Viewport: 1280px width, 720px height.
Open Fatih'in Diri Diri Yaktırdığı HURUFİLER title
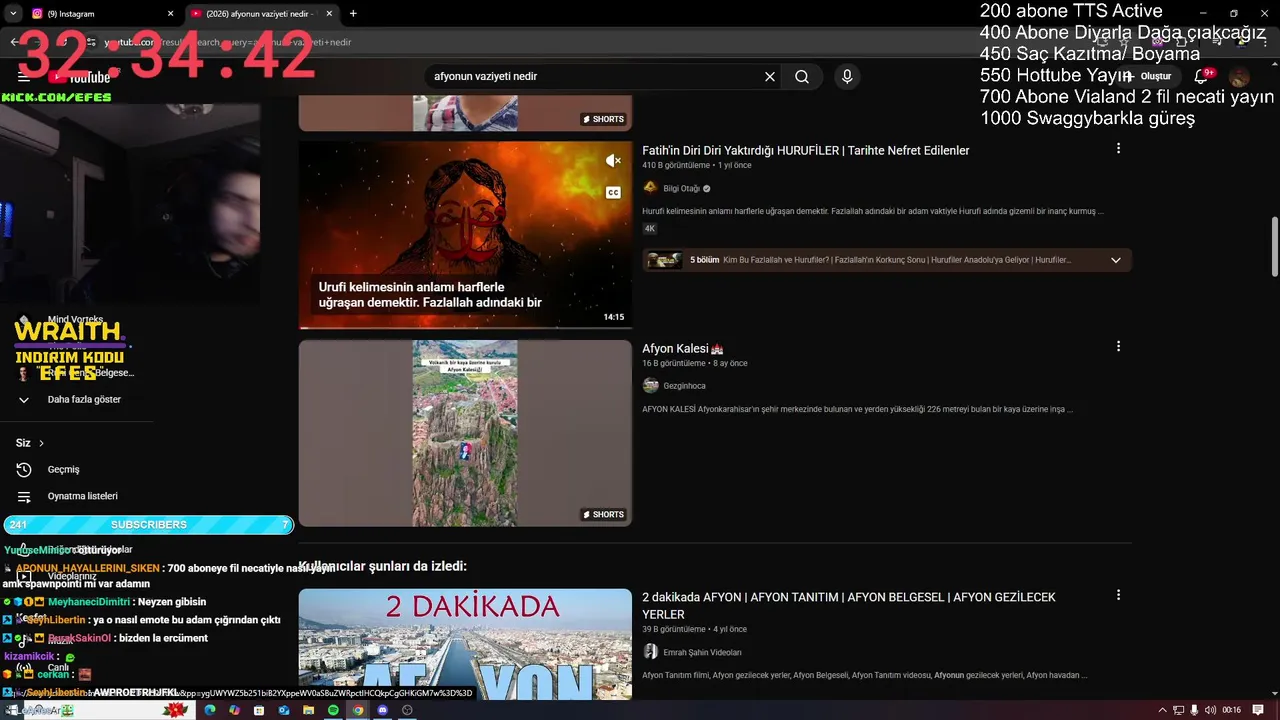pyautogui.click(x=806, y=150)
